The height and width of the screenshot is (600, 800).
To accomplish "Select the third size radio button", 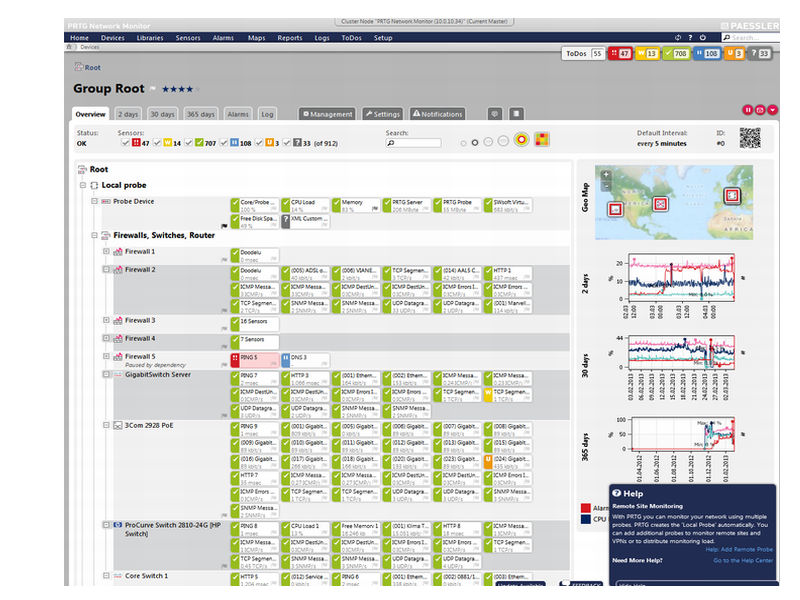I will coord(488,142).
